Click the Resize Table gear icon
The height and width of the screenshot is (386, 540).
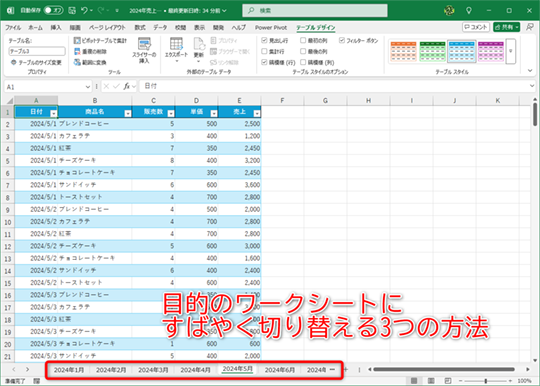point(13,62)
